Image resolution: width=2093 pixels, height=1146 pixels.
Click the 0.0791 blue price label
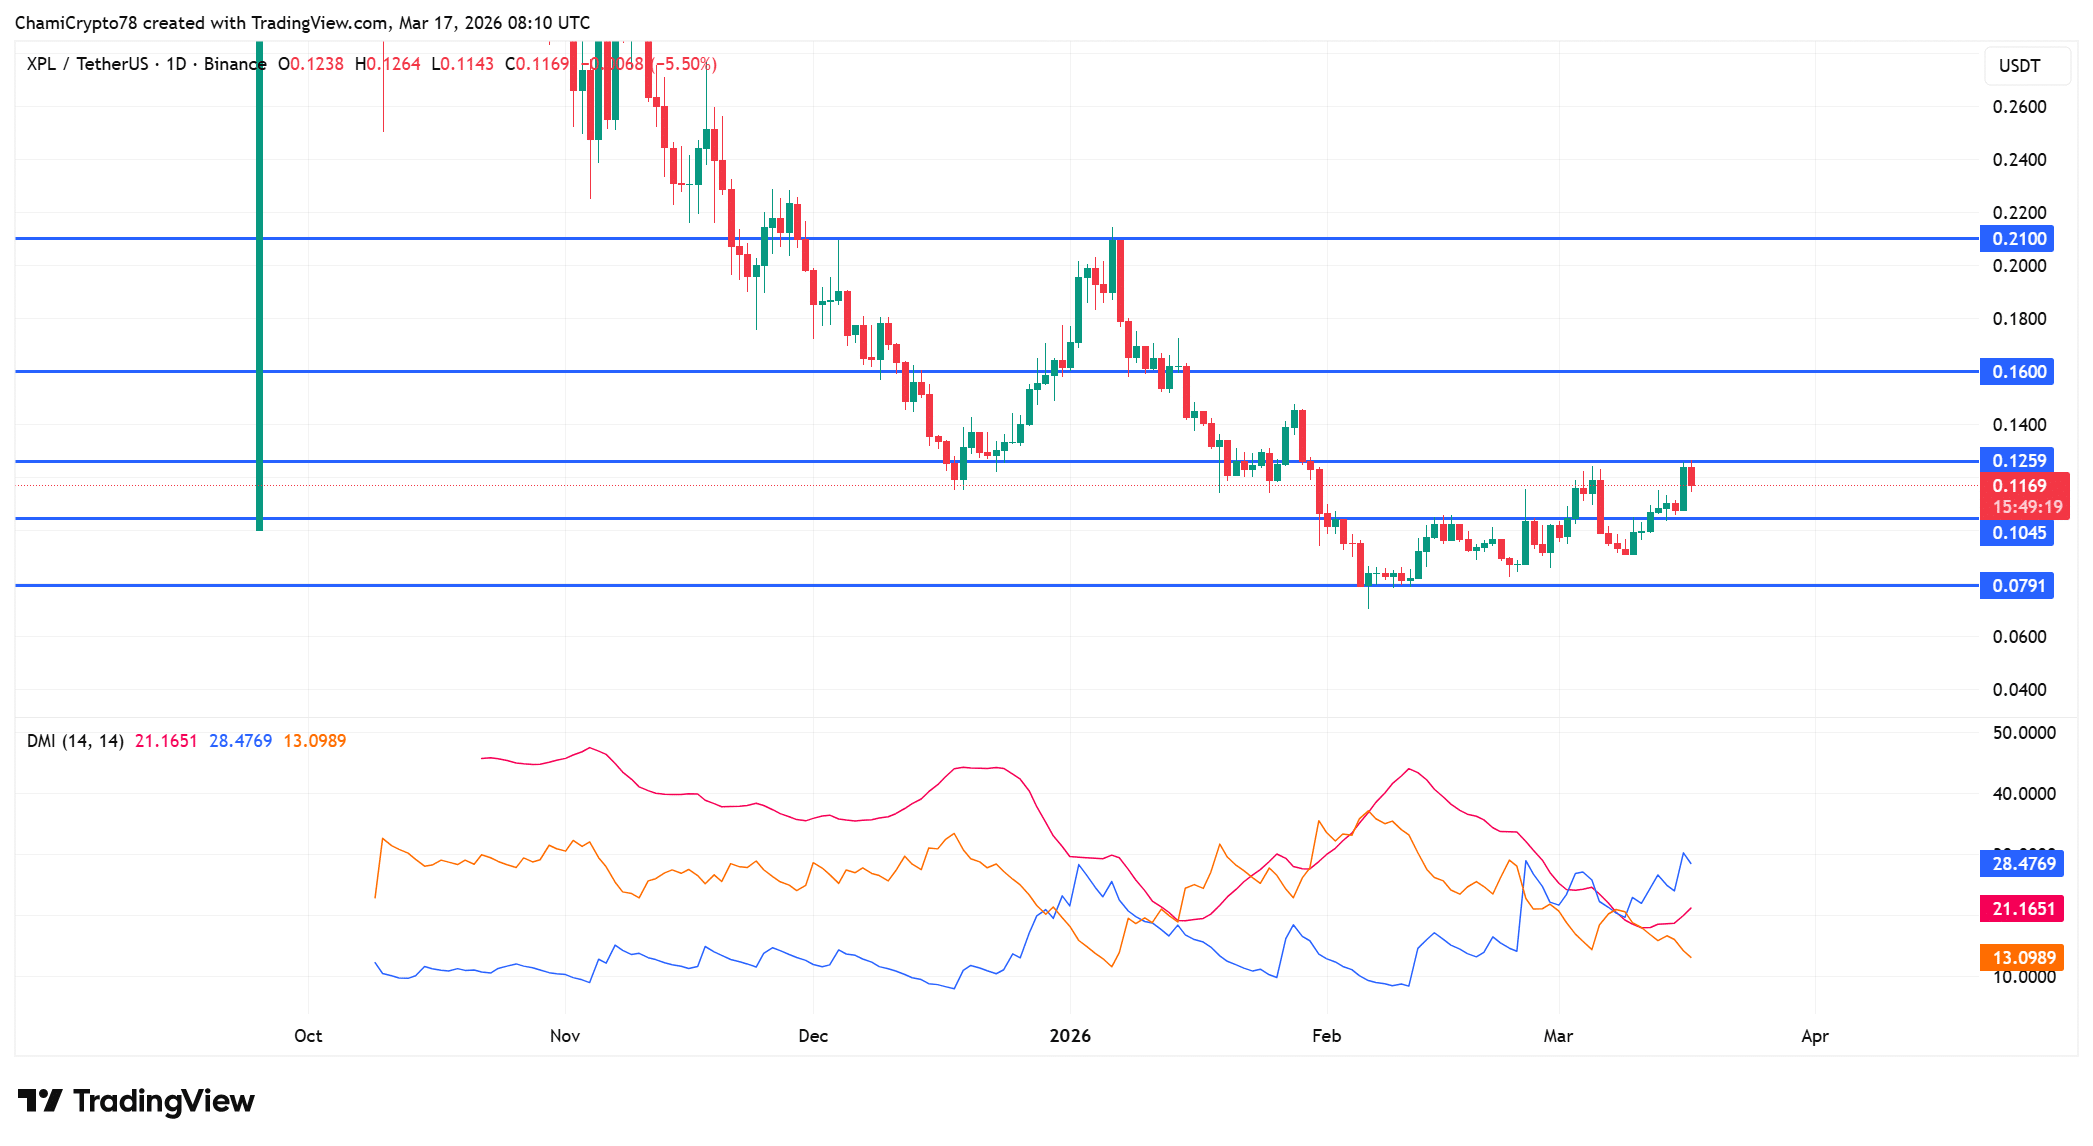pyautogui.click(x=2017, y=586)
